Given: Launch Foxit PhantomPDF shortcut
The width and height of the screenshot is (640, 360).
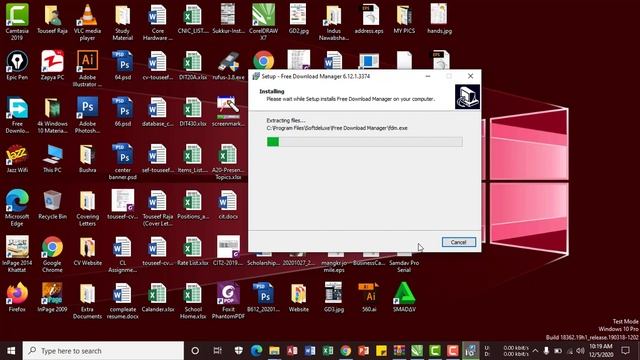Looking at the screenshot, I should [228, 300].
